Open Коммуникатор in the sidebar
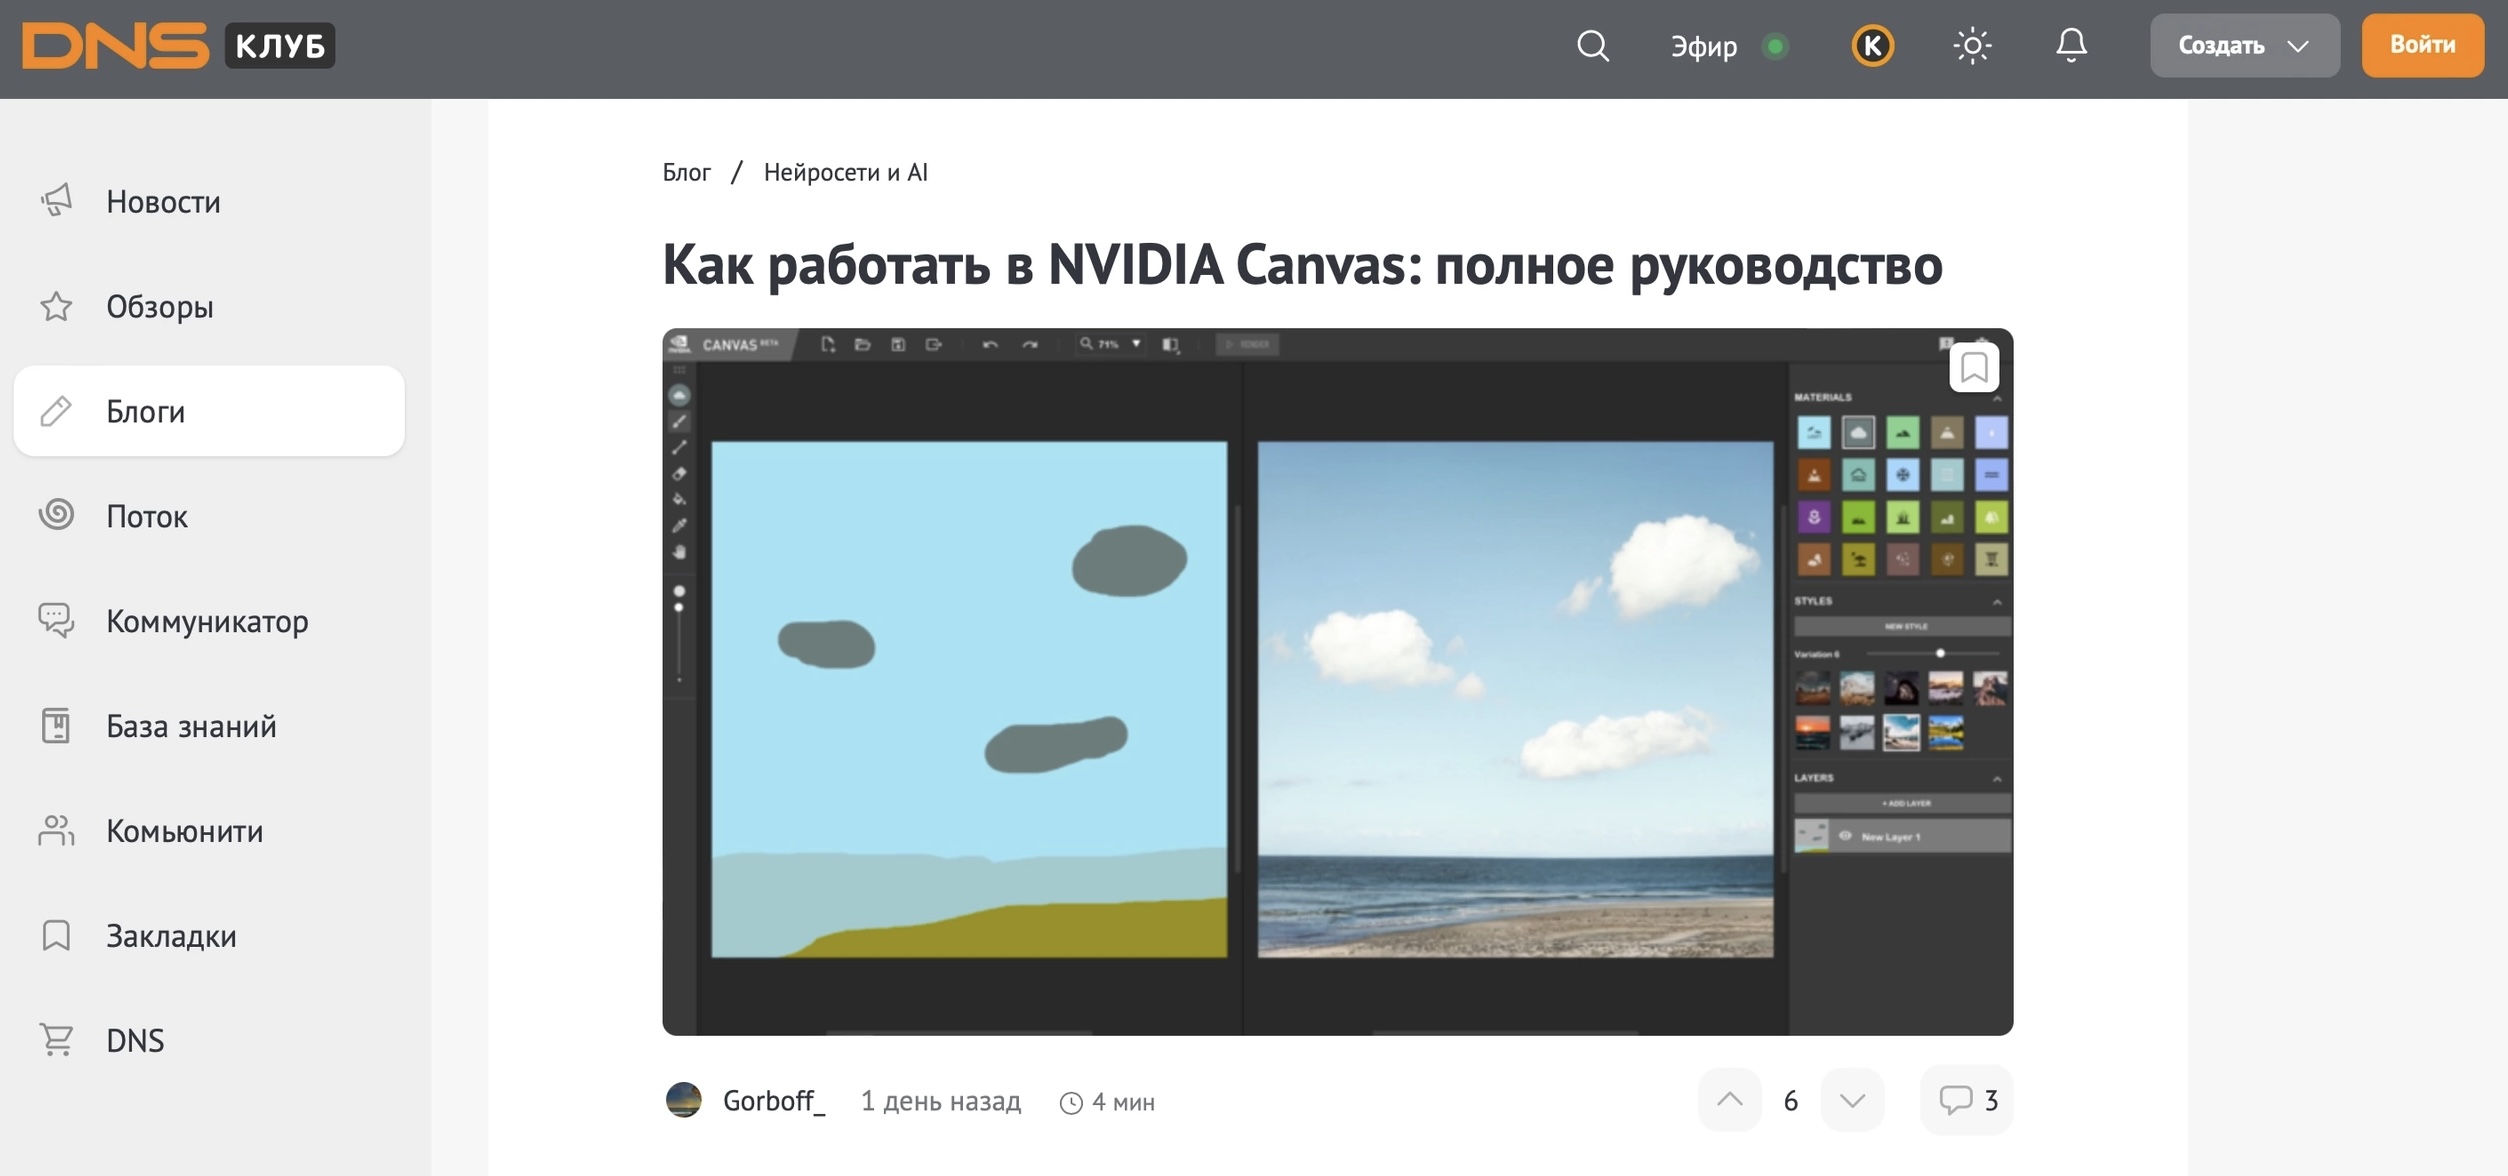 tap(209, 621)
